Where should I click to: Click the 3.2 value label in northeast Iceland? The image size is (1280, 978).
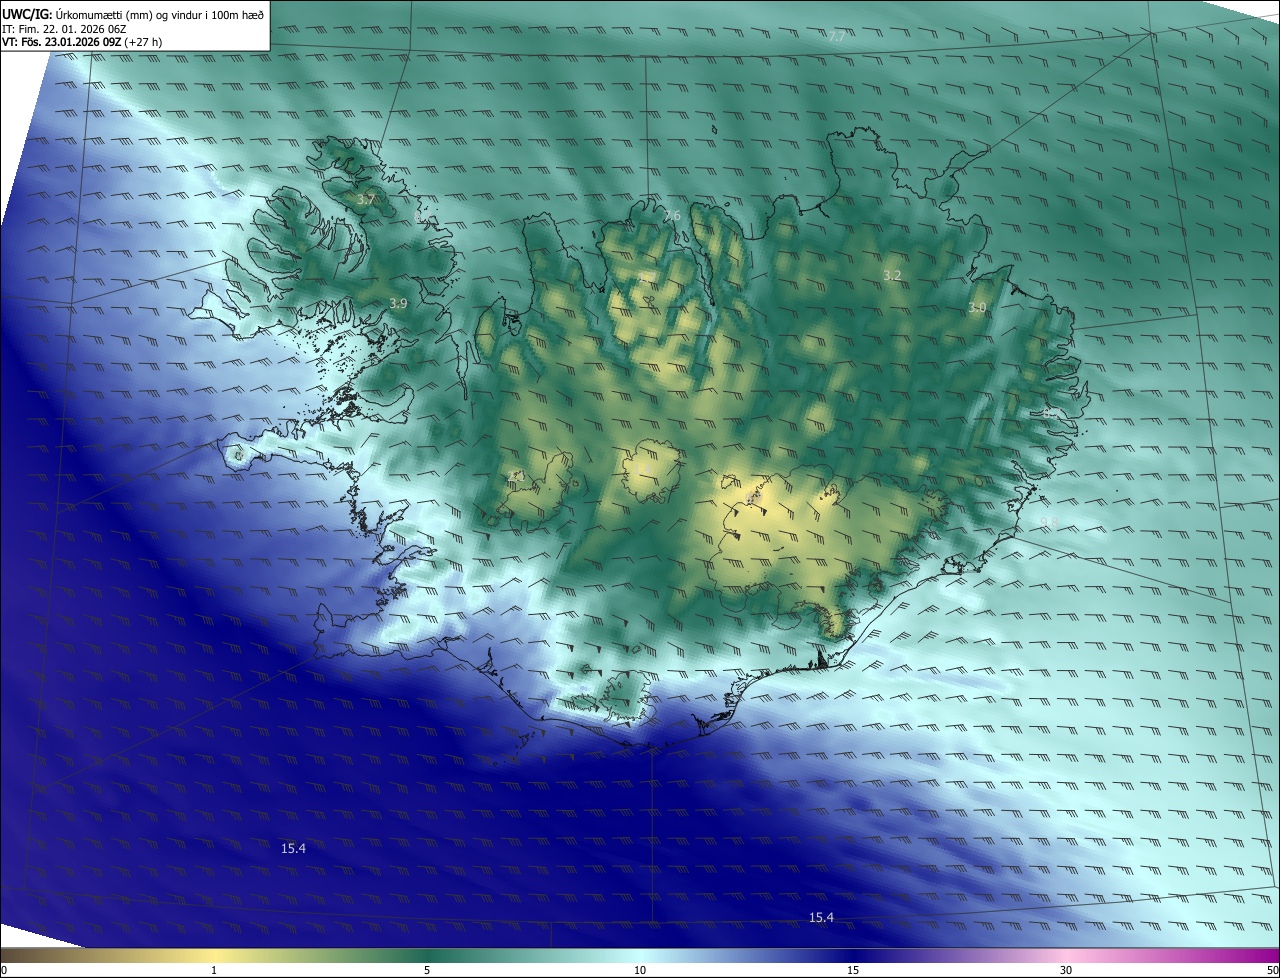click(892, 275)
